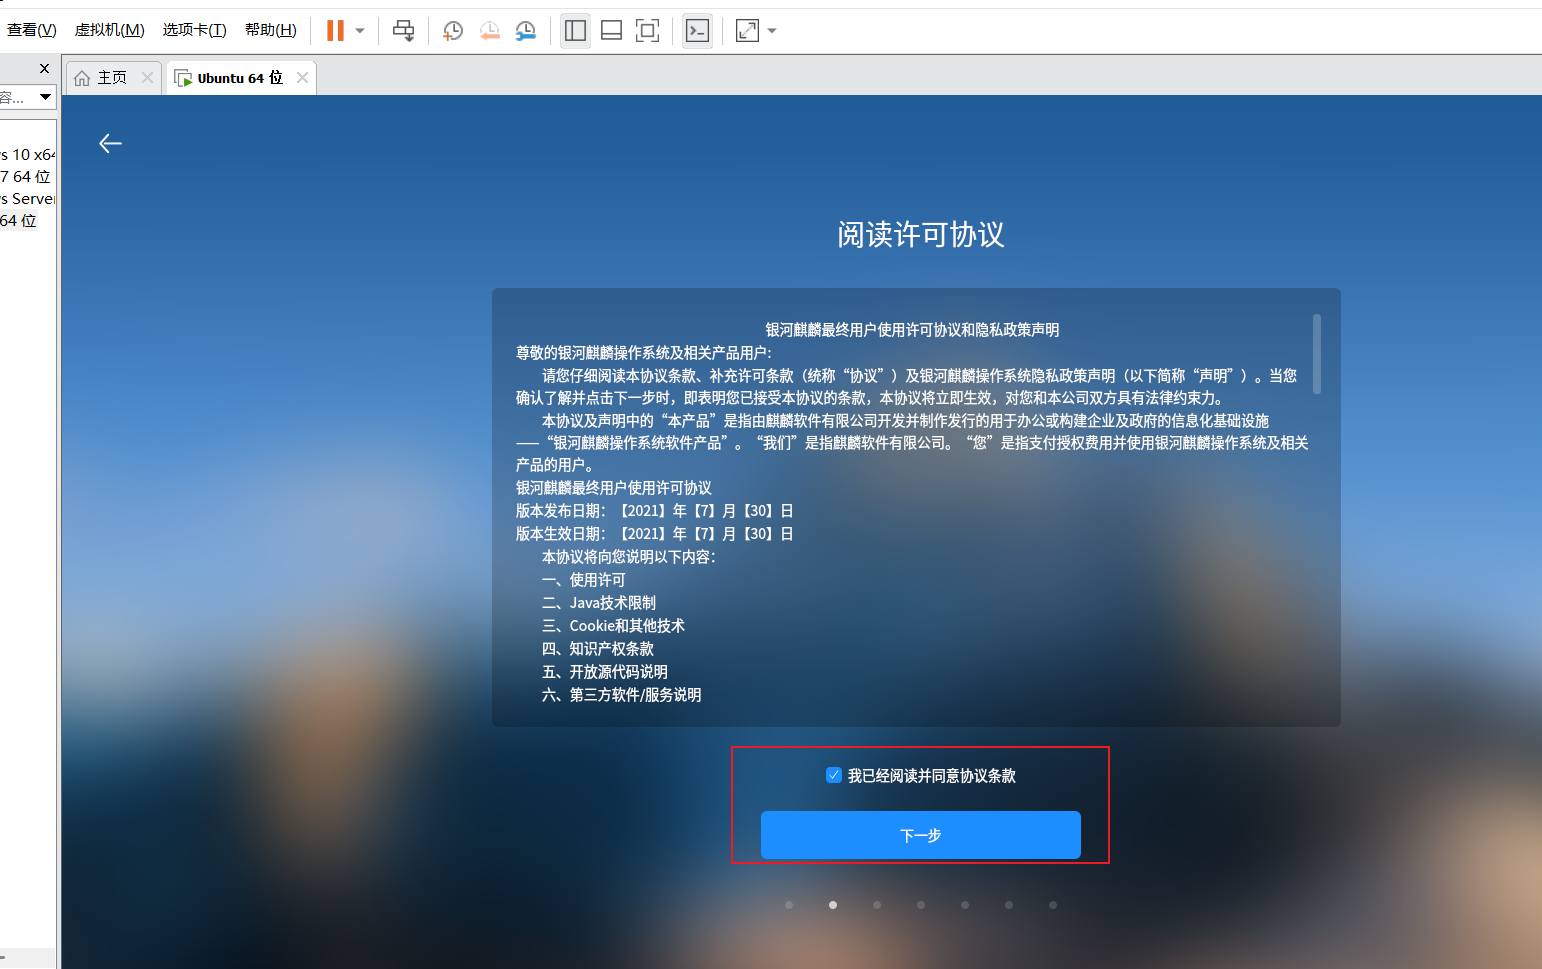
Task: Toggle the console view icon
Action: click(x=697, y=31)
